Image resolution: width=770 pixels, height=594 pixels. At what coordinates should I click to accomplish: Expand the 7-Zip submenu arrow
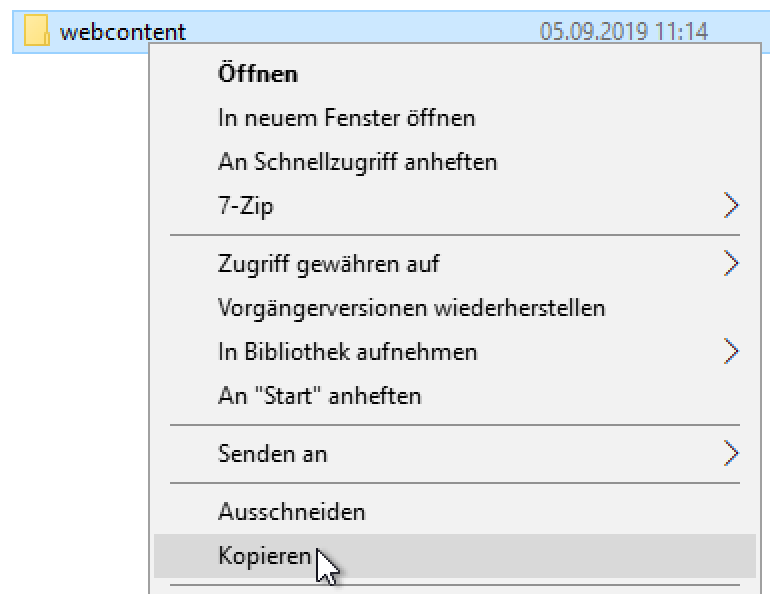tap(731, 207)
